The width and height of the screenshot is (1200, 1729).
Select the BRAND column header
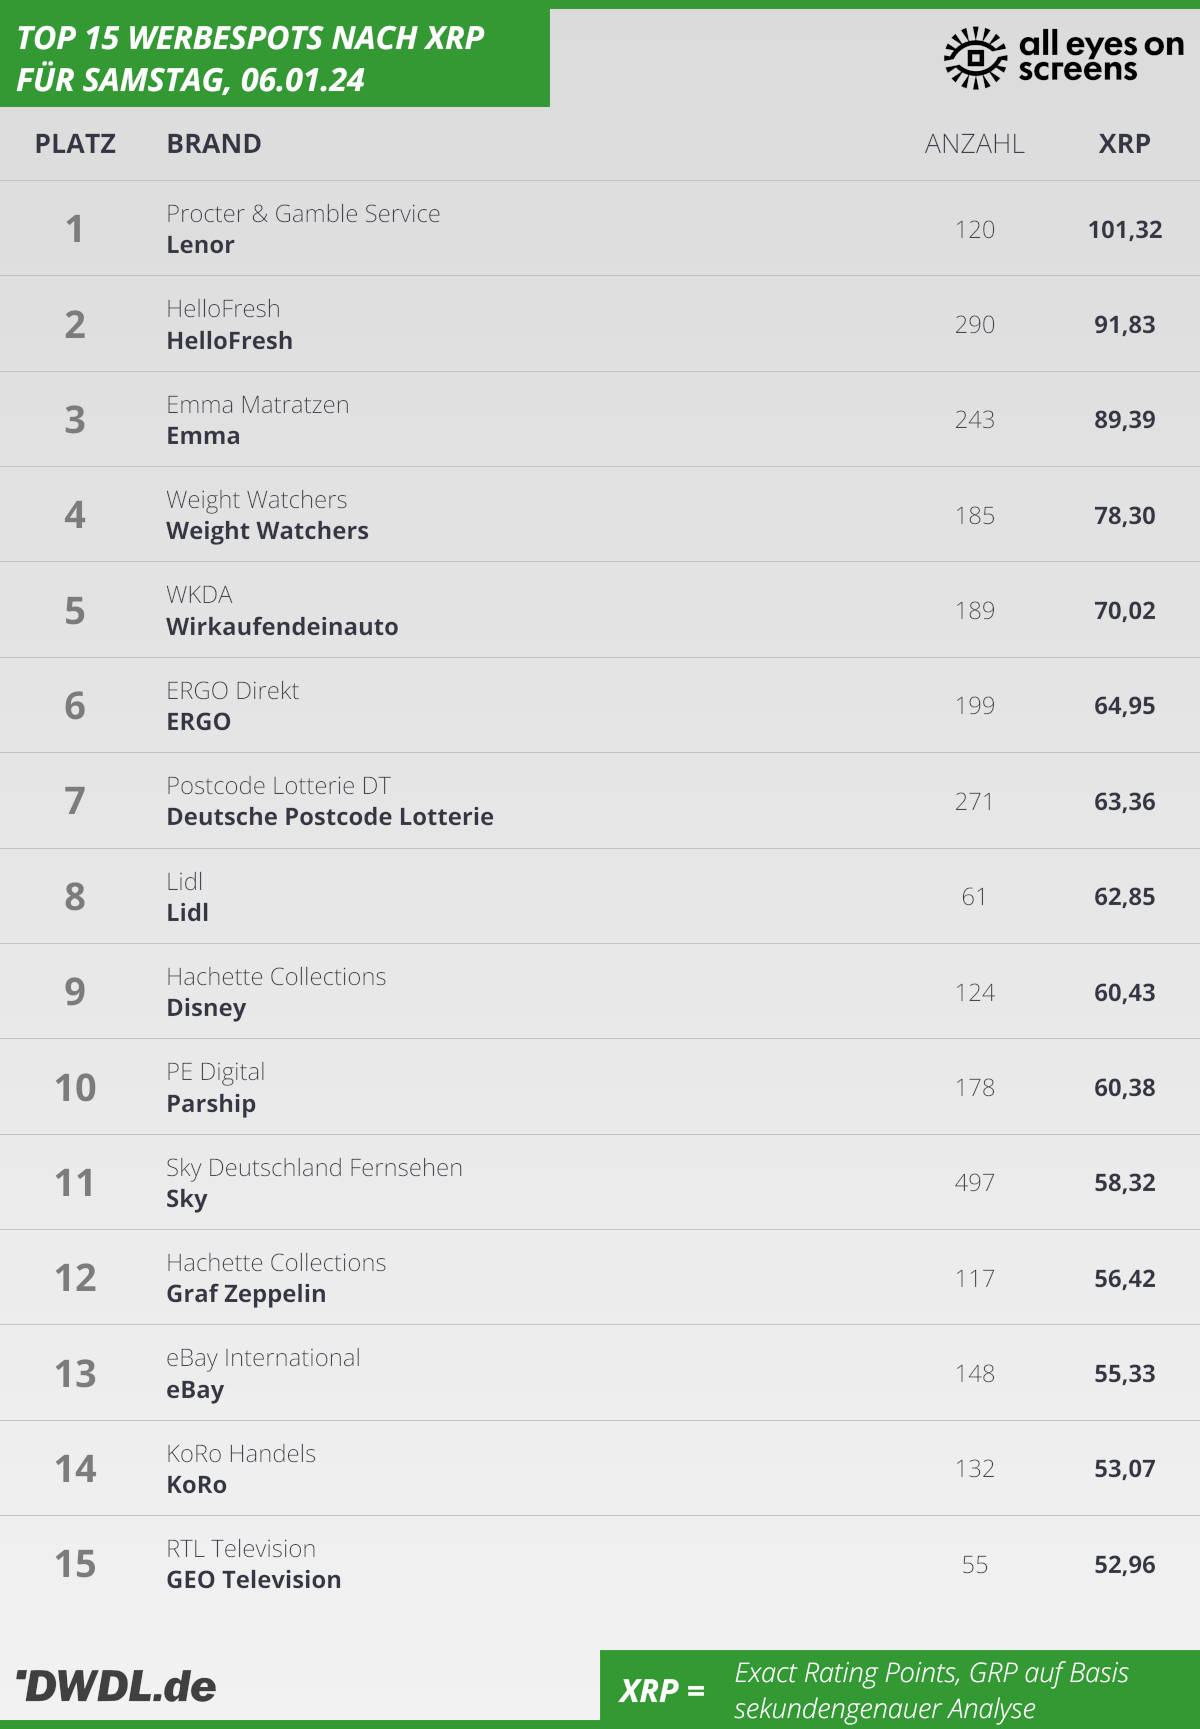(x=214, y=144)
